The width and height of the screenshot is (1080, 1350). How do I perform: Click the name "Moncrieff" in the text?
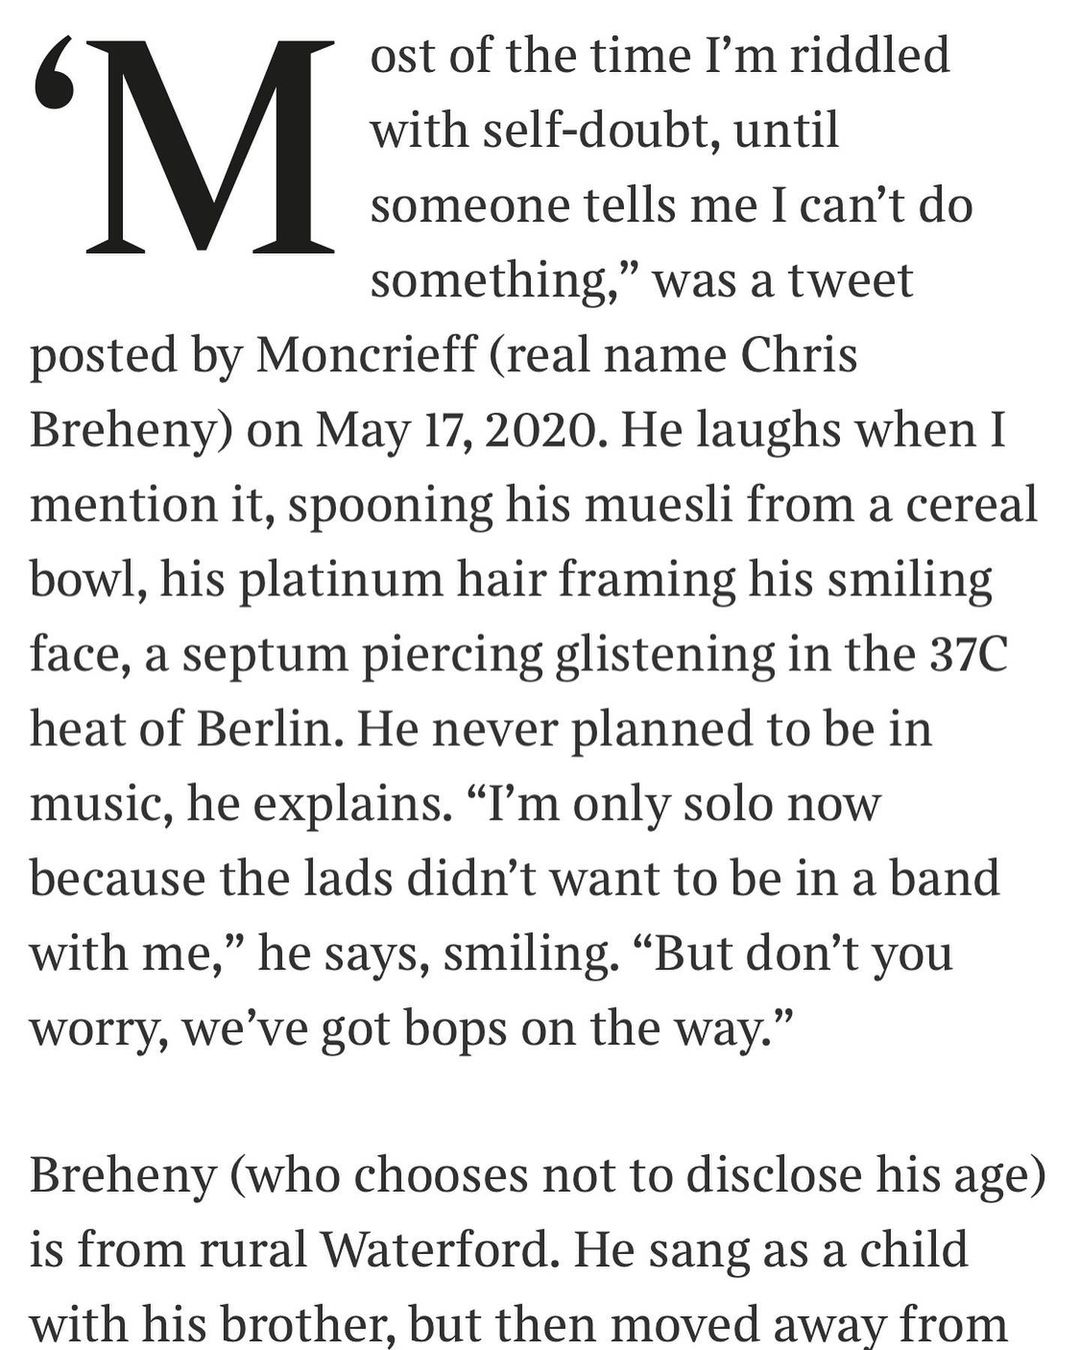pyautogui.click(x=366, y=356)
